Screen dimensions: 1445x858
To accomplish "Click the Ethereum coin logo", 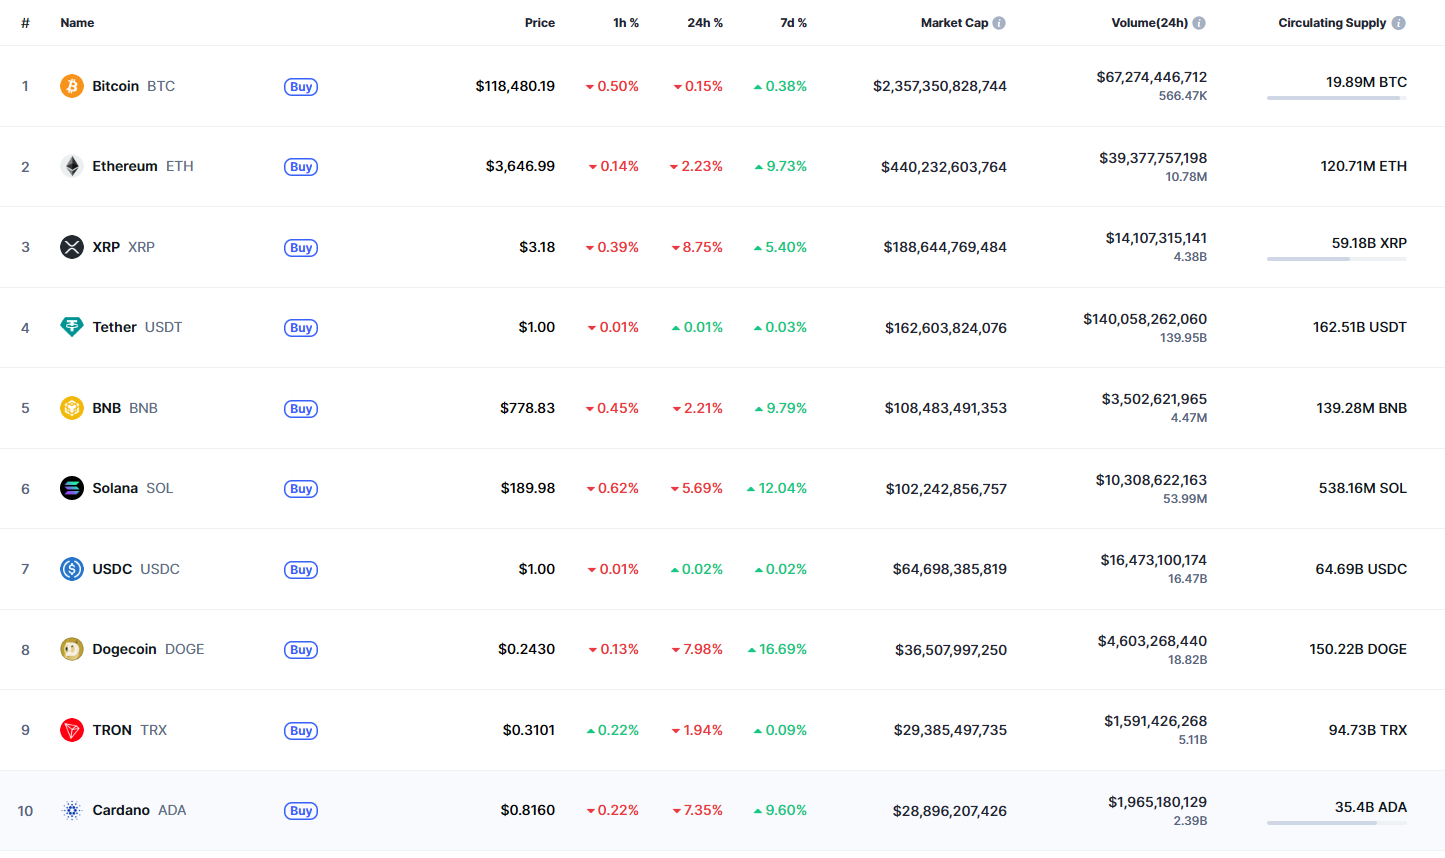I will 72,166.
